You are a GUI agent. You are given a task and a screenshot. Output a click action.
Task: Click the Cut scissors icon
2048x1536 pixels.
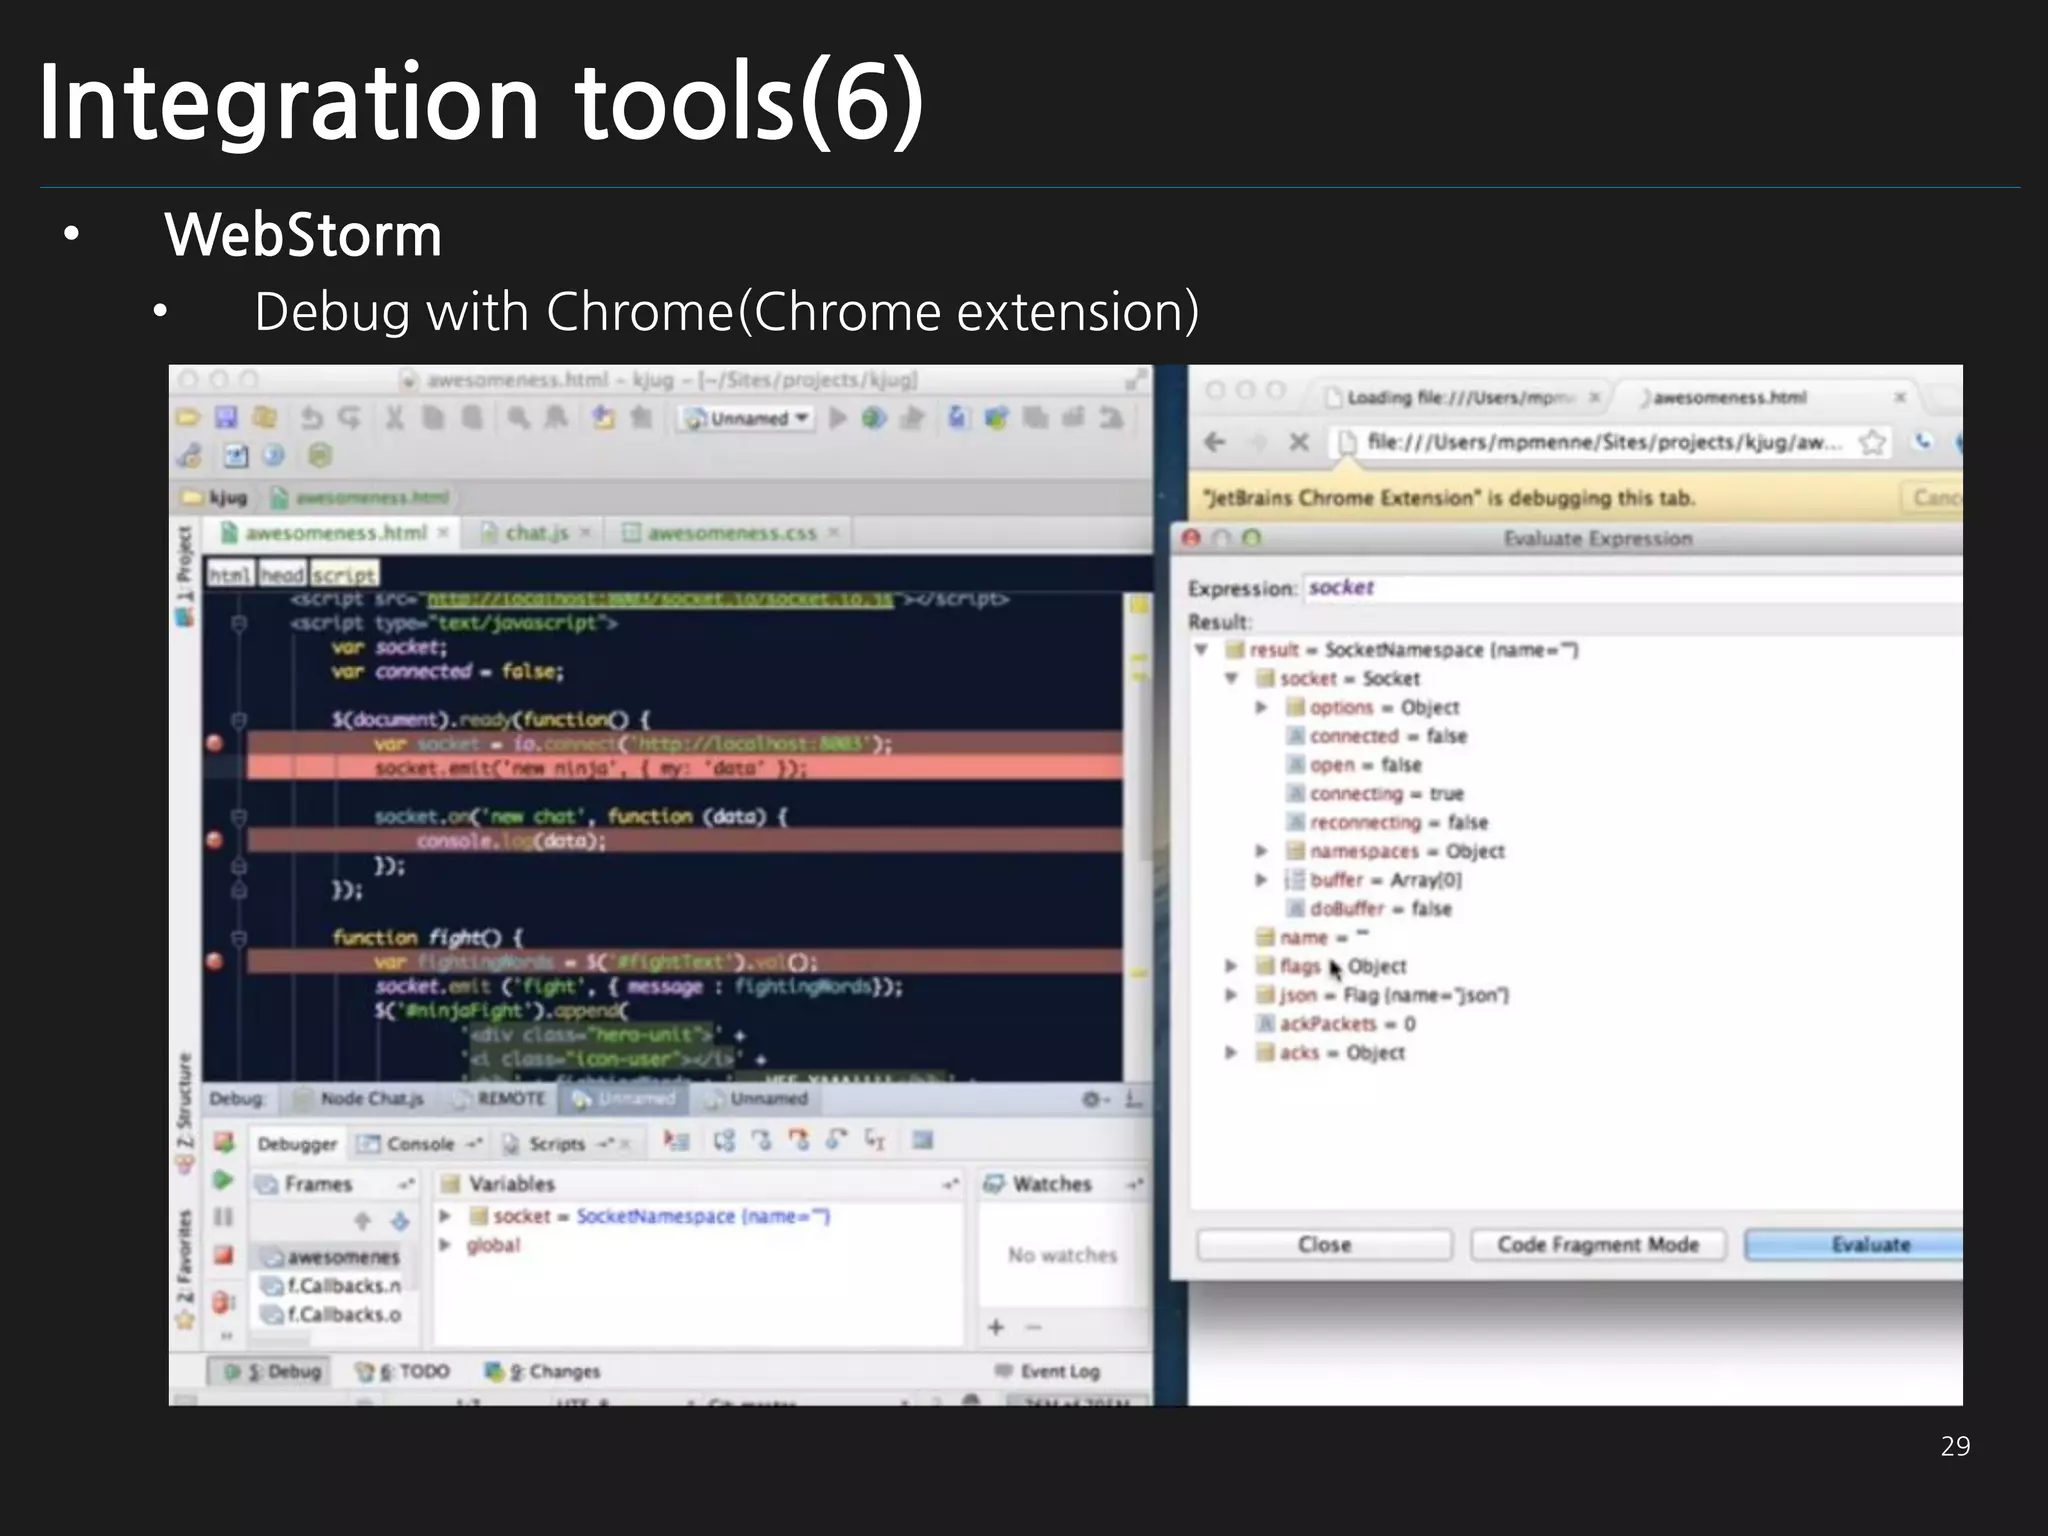[395, 417]
